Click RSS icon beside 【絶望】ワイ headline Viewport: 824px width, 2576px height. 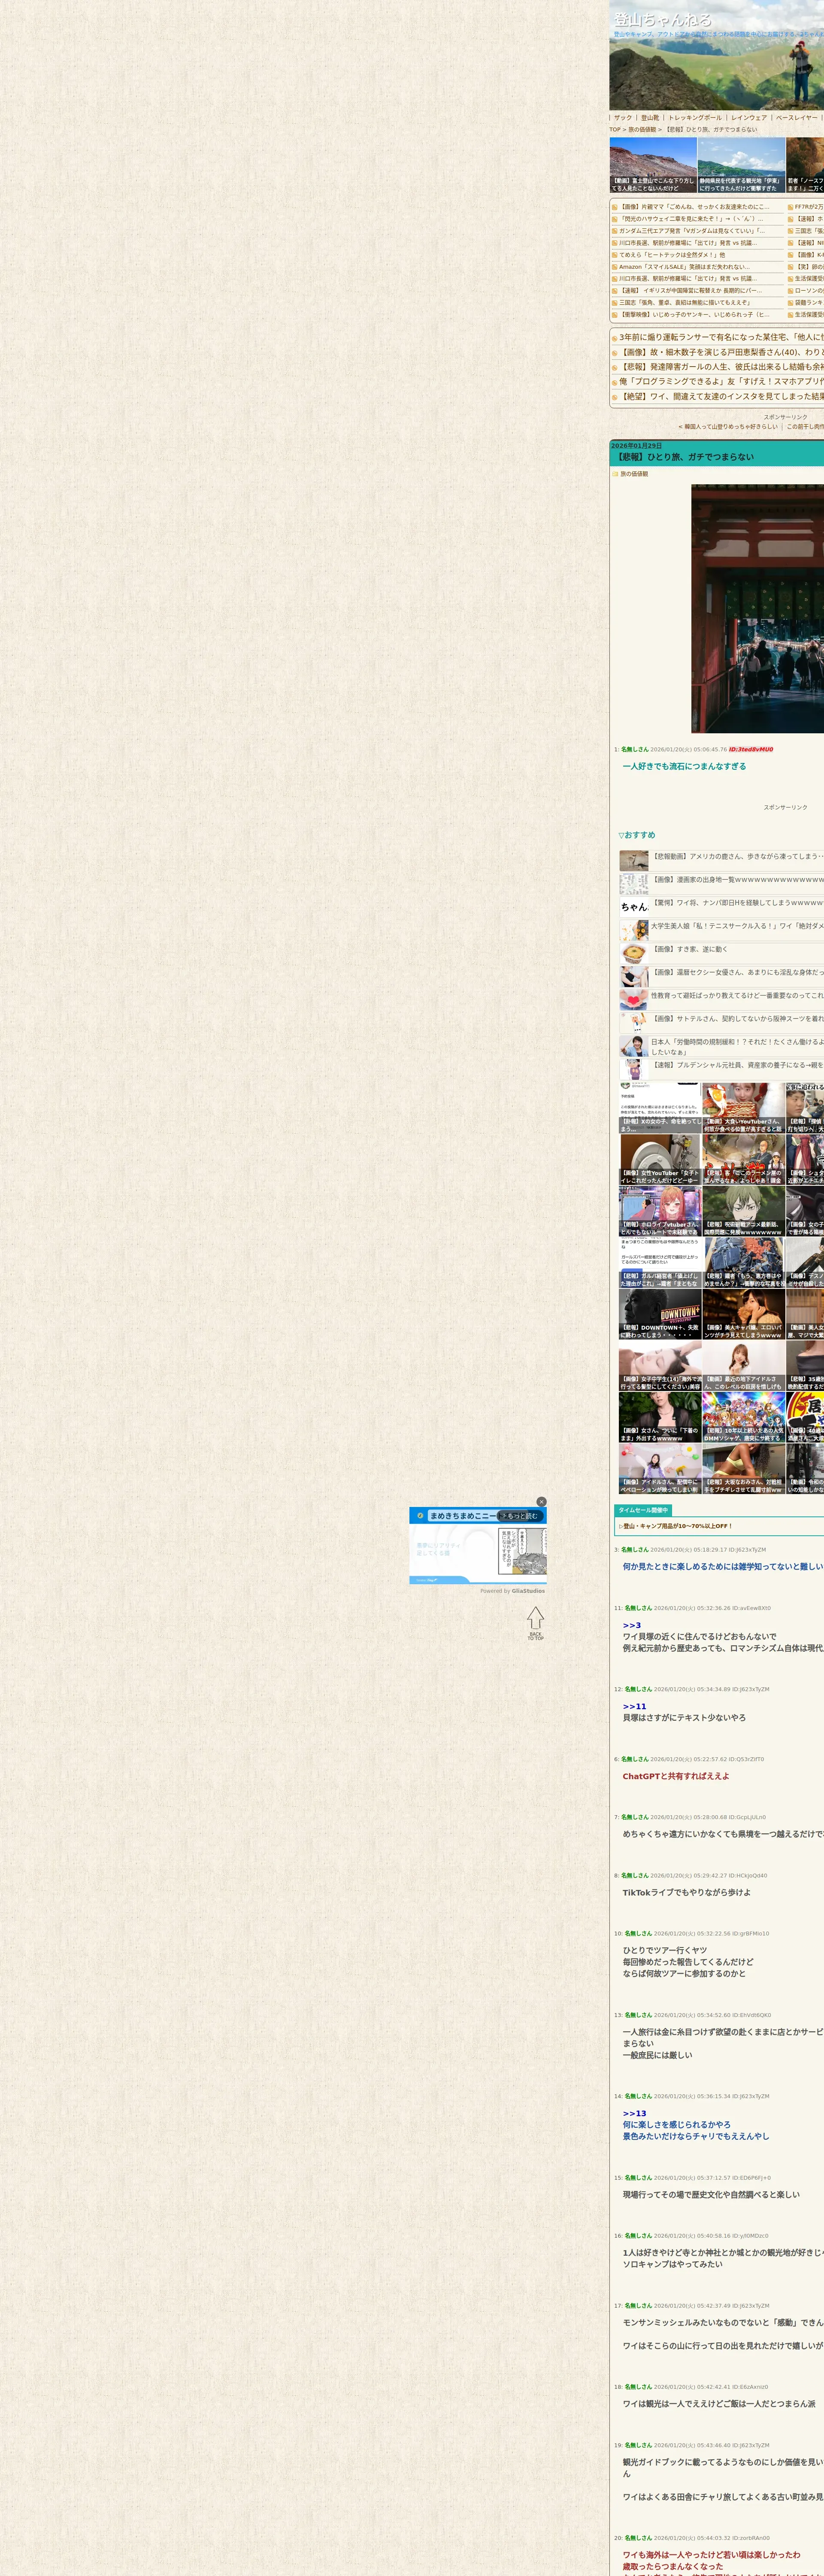click(x=614, y=397)
